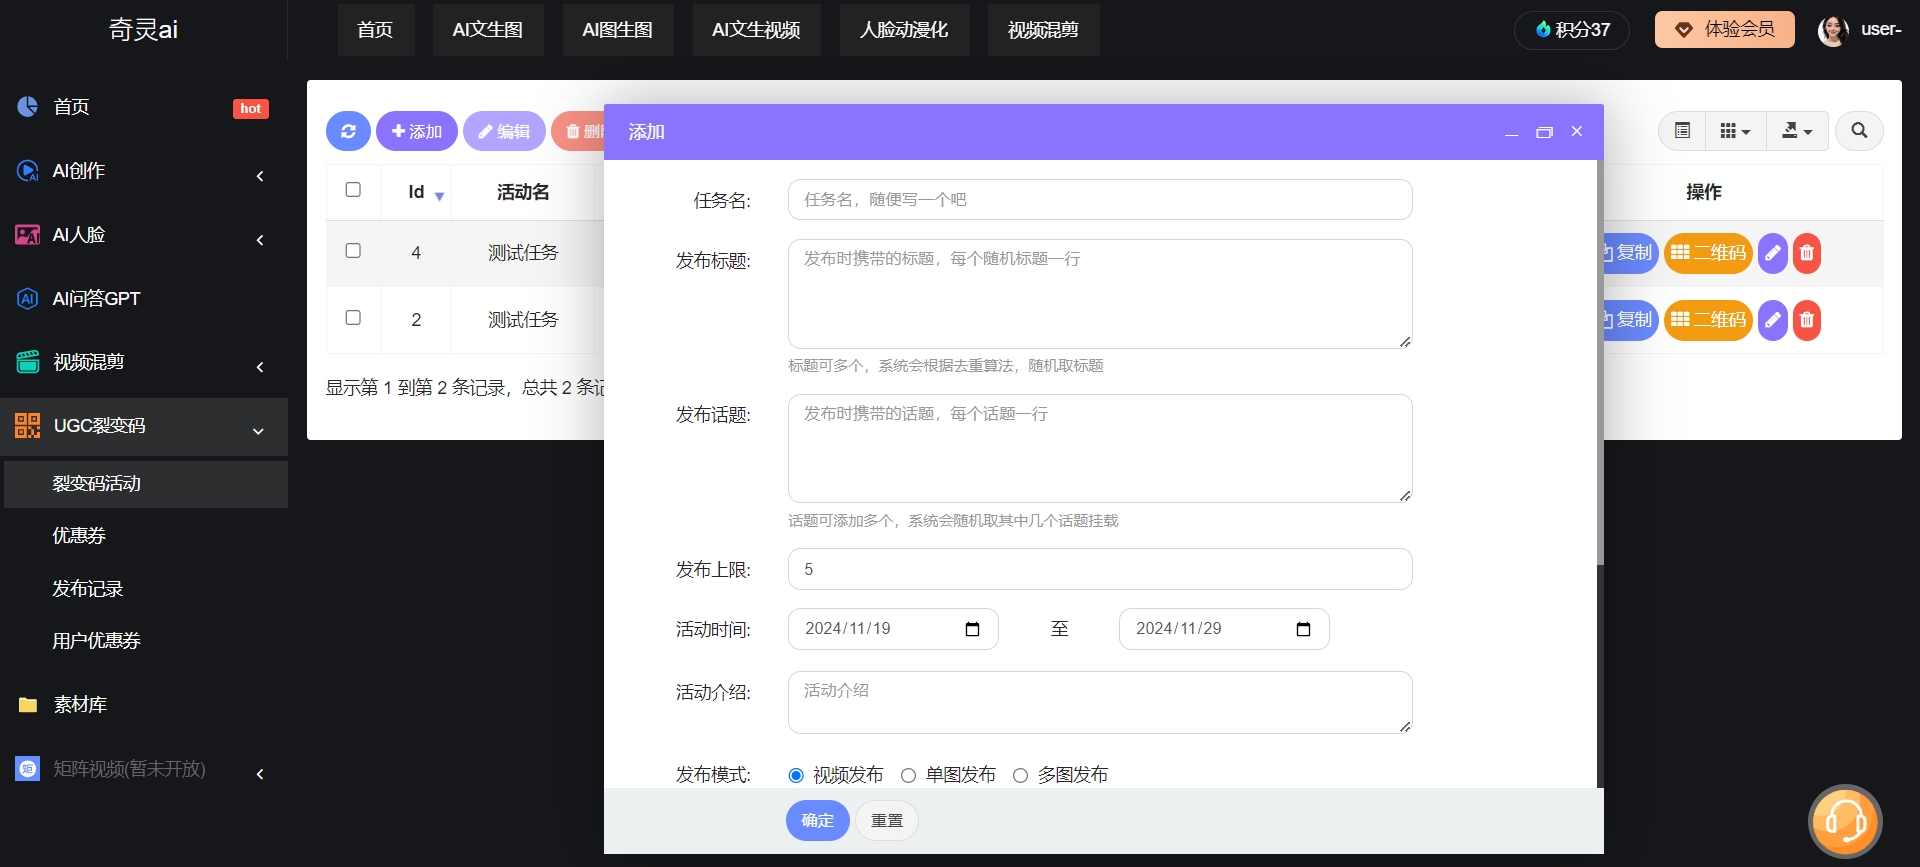Select the 多图发布 radio option
The height and width of the screenshot is (867, 1920).
[x=1020, y=775]
